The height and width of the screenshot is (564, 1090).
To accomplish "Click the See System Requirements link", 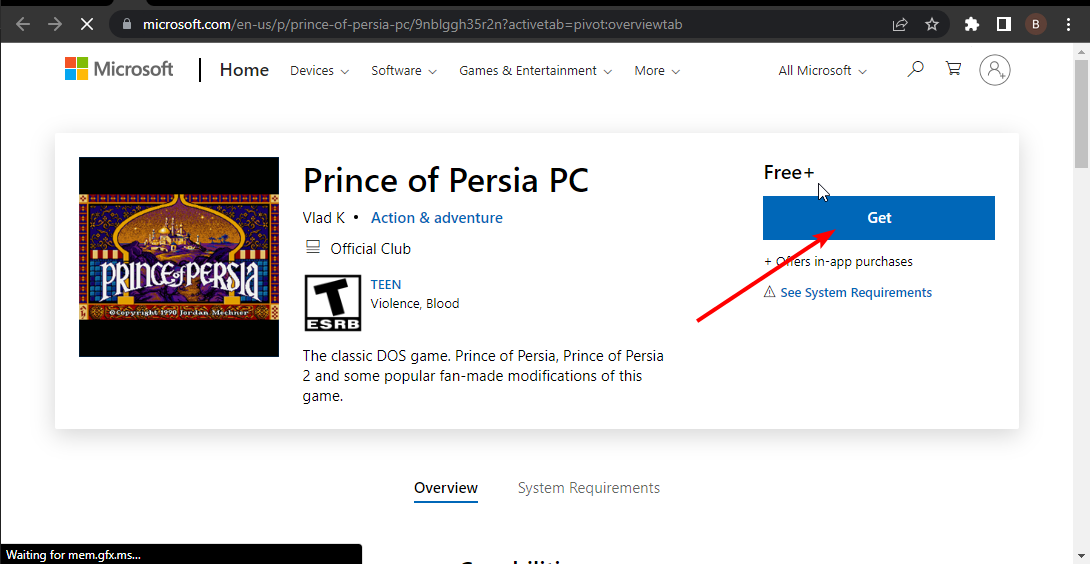I will (856, 293).
